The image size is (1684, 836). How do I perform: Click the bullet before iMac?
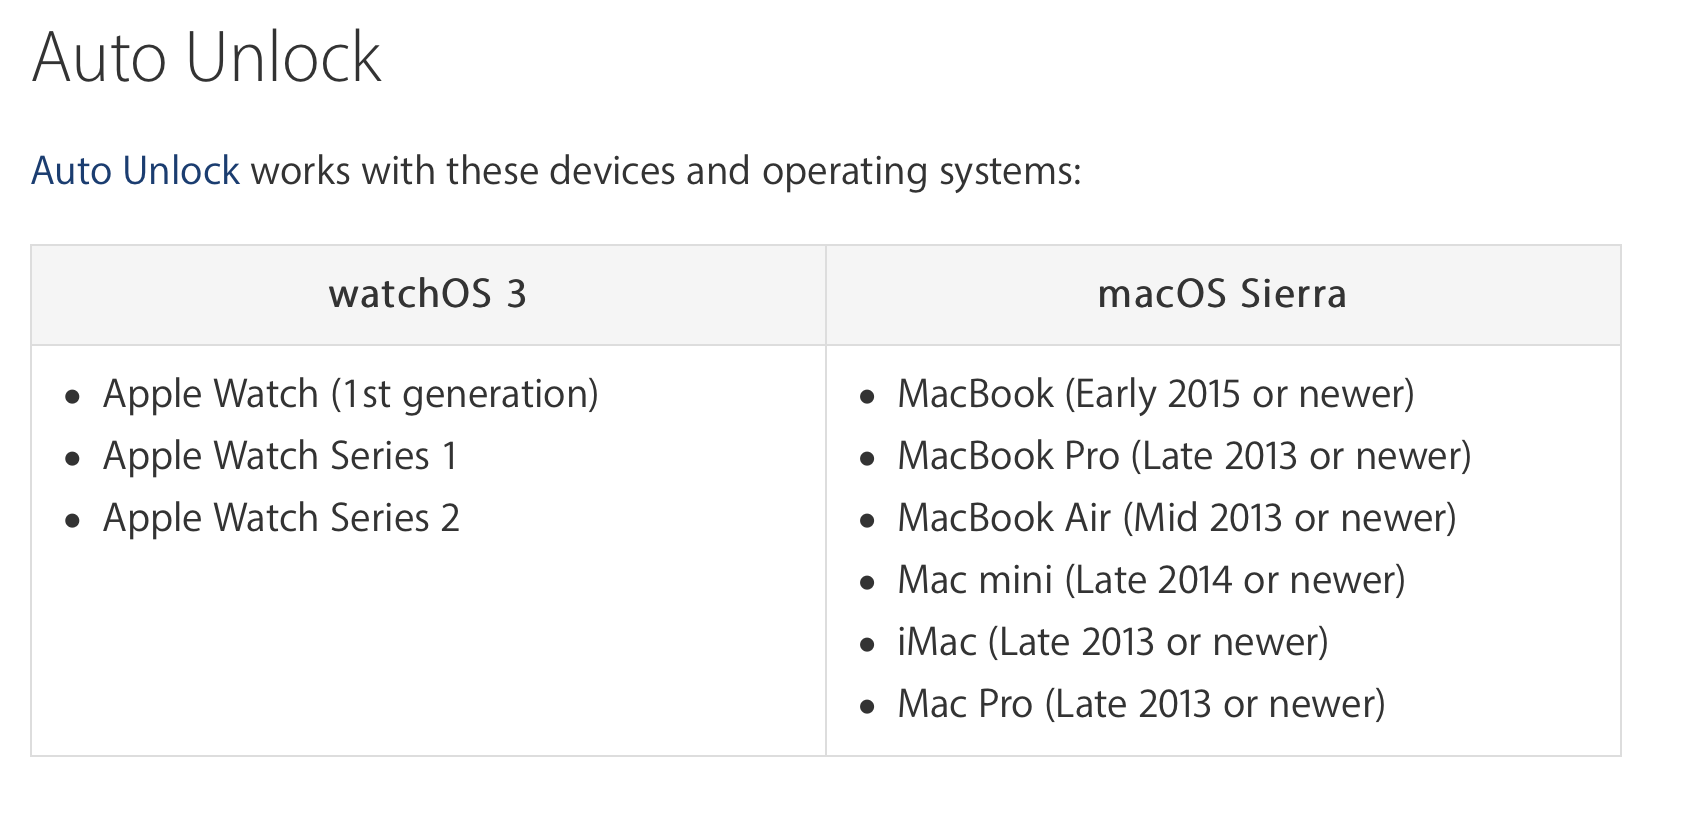tap(867, 645)
